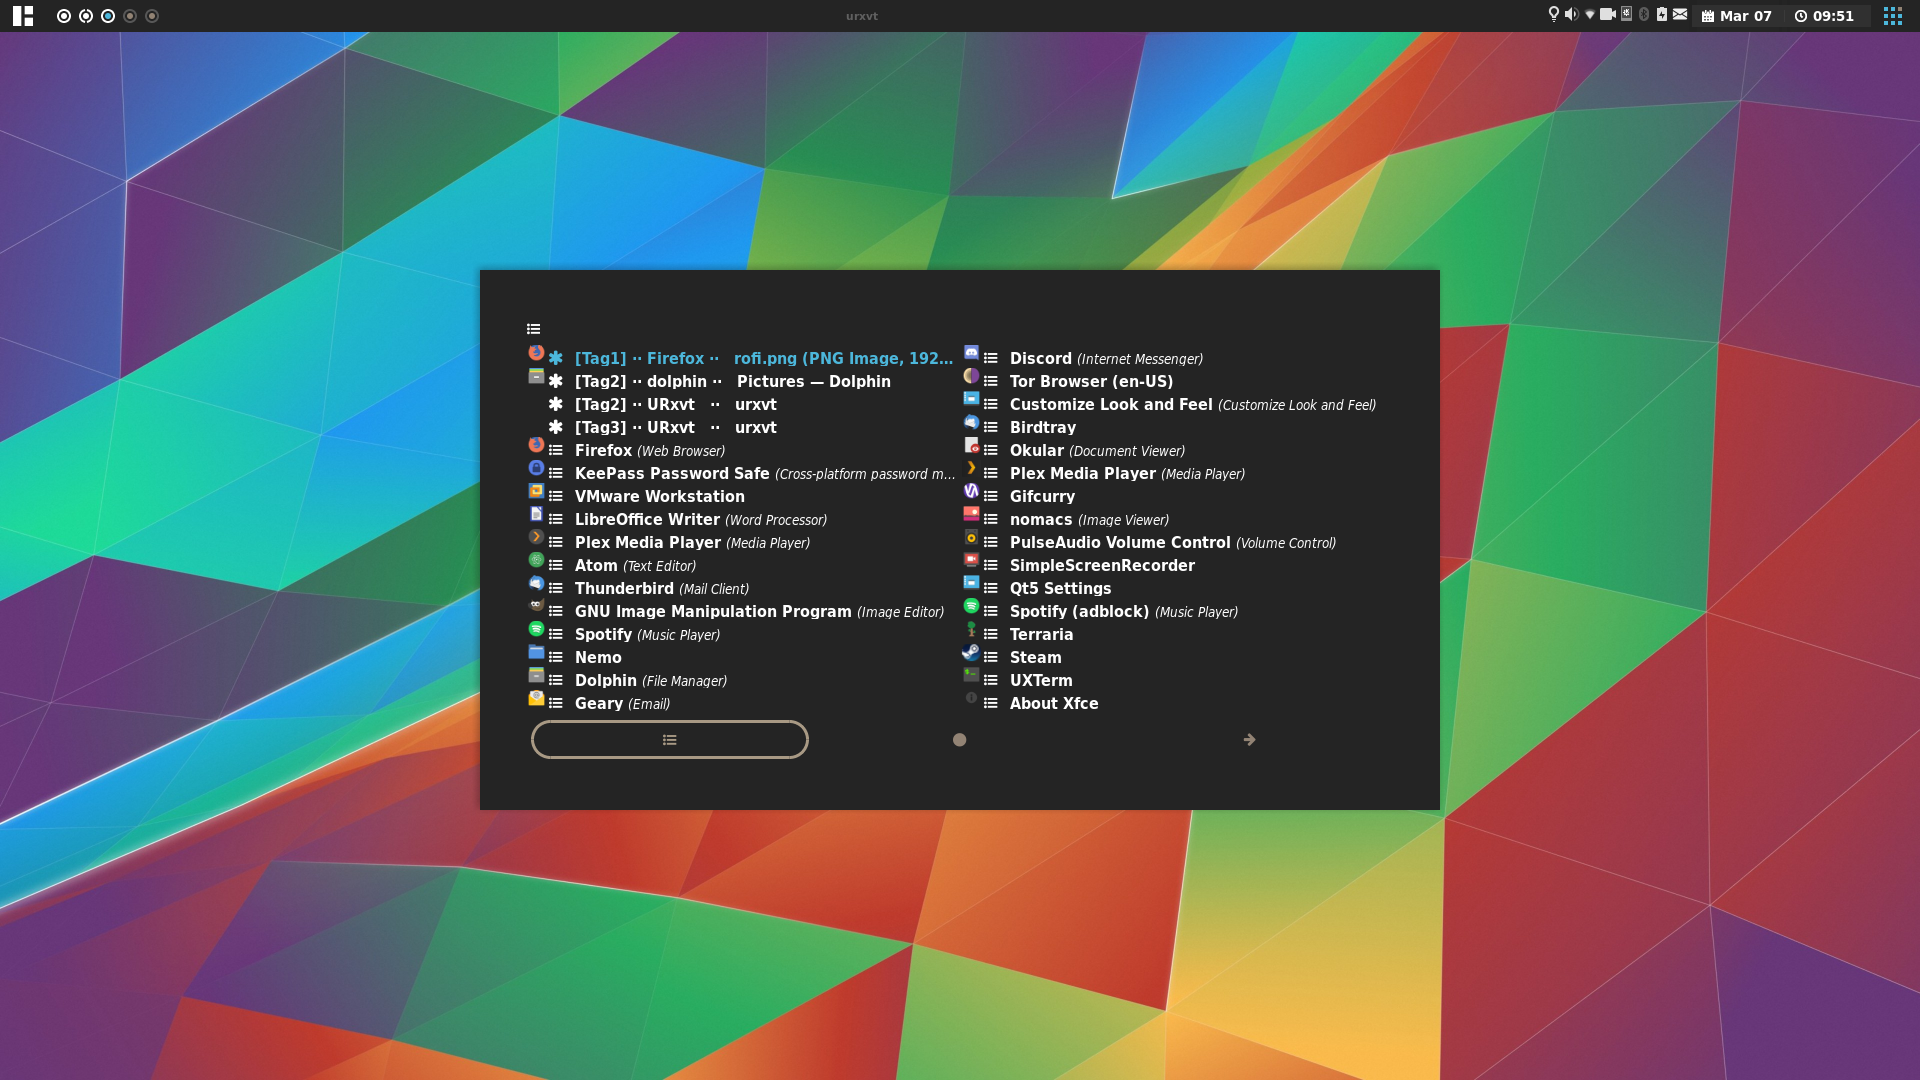The image size is (1920, 1080).
Task: Switch to the third workspace tag indicator
Action: pyautogui.click(x=108, y=16)
